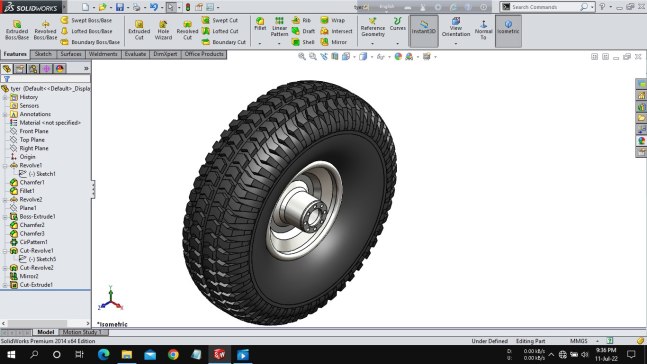Click the Boundary Cut command
Image resolution: width=647 pixels, height=364 pixels.
tap(224, 42)
